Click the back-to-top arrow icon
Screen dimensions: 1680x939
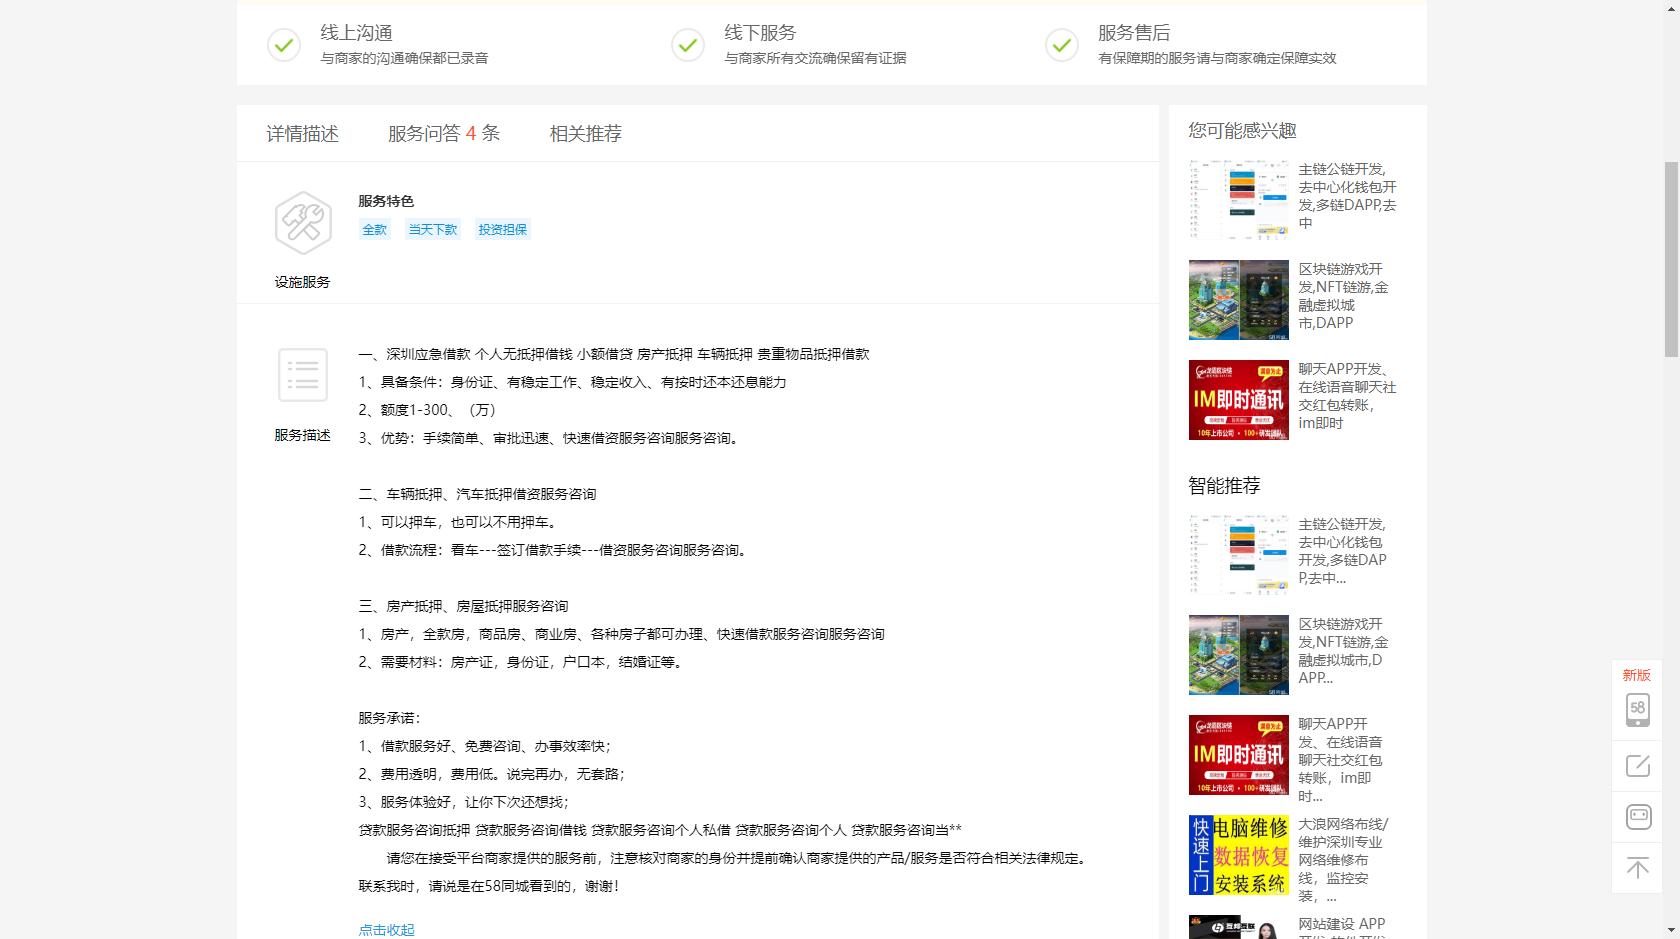[1637, 868]
